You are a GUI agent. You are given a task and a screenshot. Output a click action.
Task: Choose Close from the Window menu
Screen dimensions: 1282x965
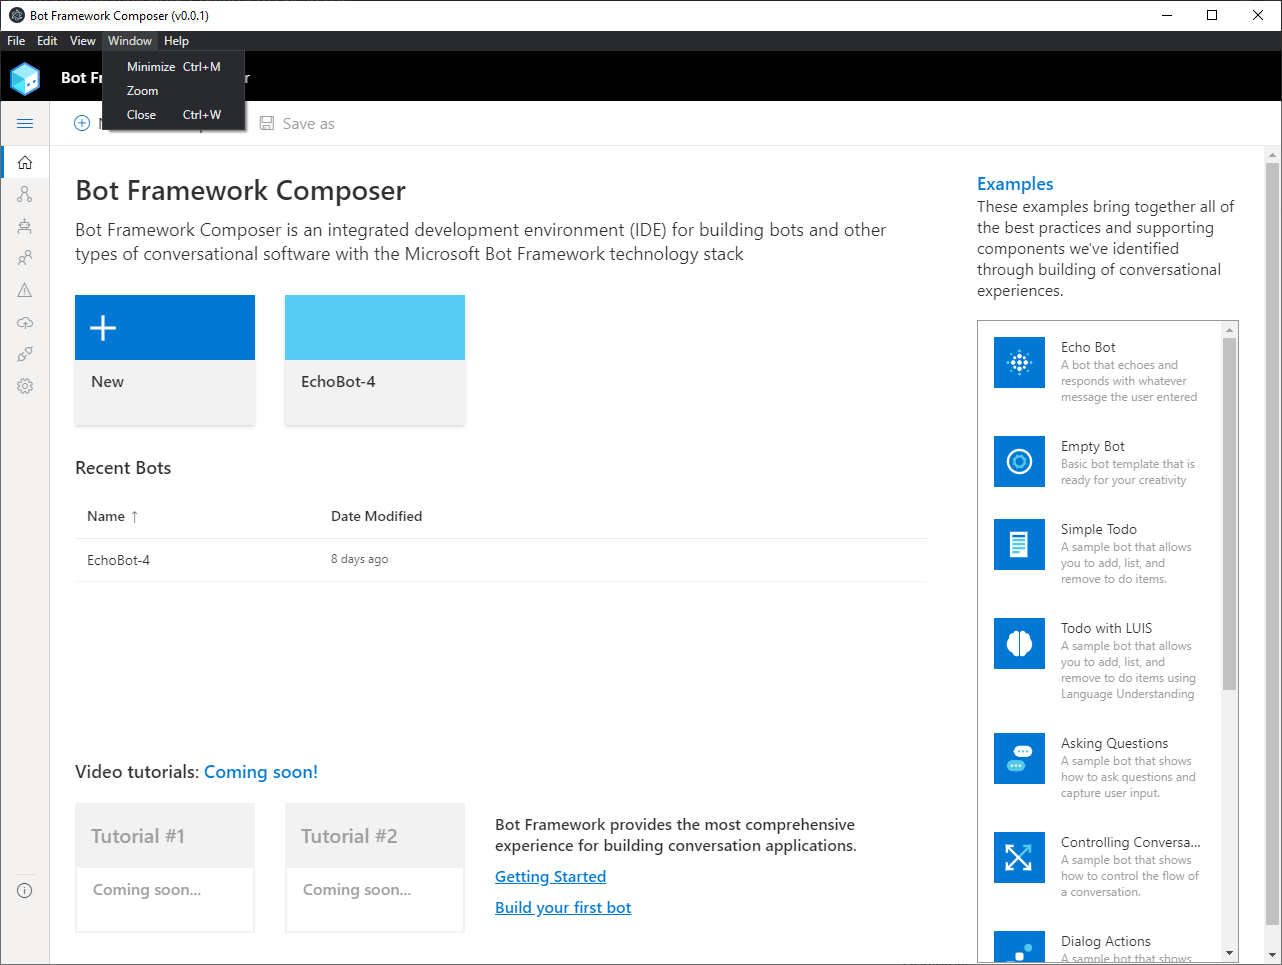pyautogui.click(x=174, y=115)
